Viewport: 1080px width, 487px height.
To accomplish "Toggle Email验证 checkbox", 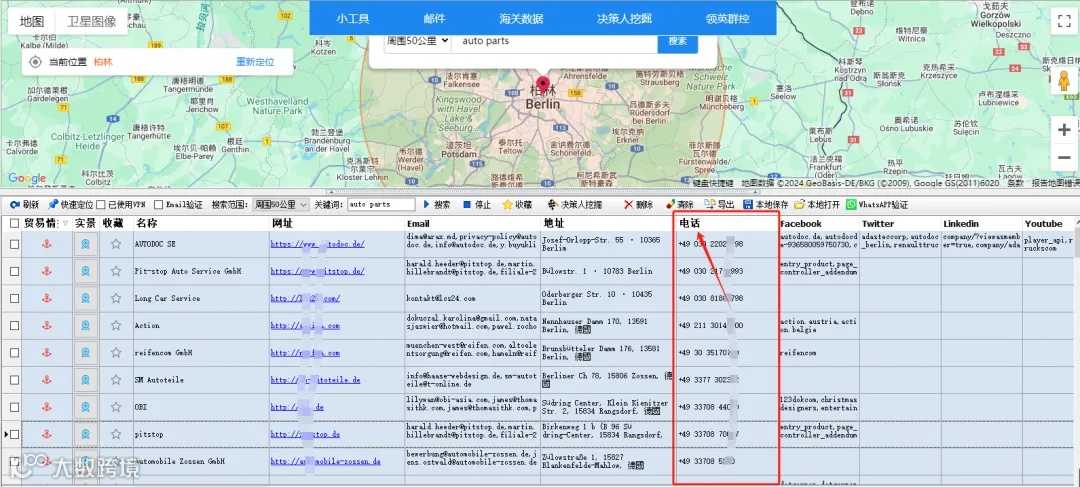I will pos(158,205).
